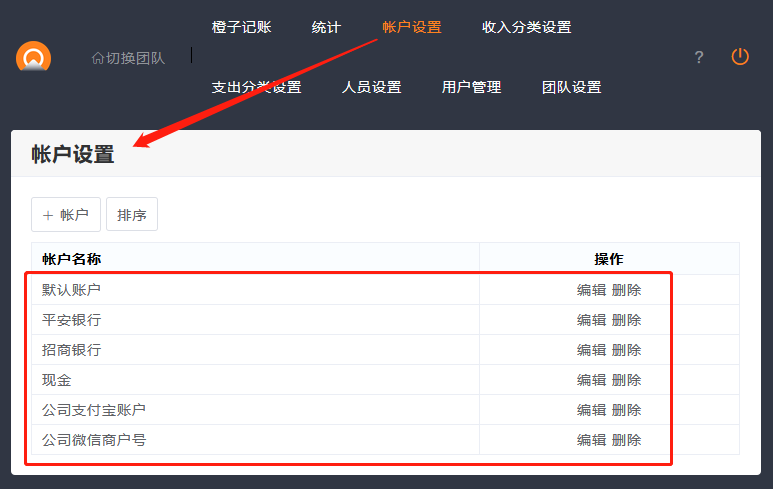This screenshot has width=773, height=489.
Task: Go to the 统计 menu item
Action: (x=326, y=27)
